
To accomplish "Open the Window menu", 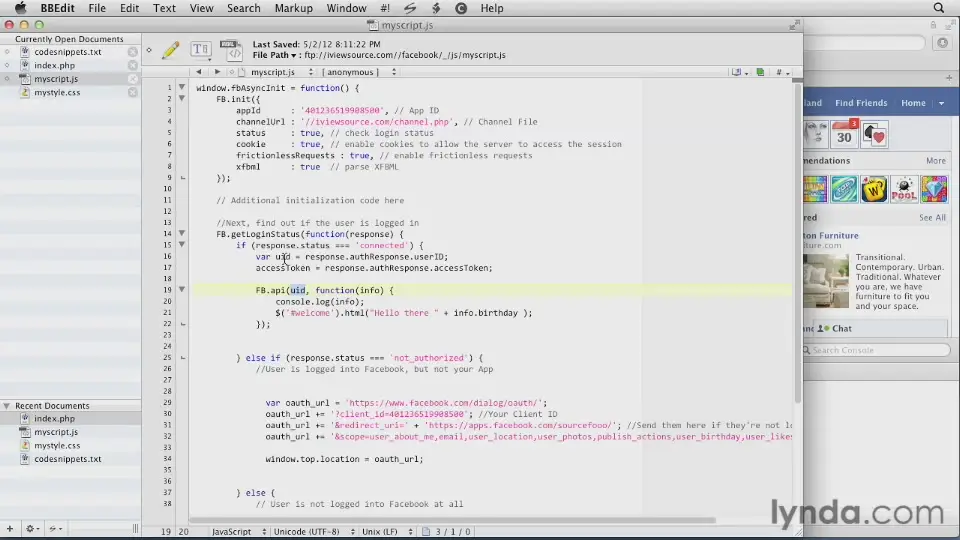I will pos(347,8).
